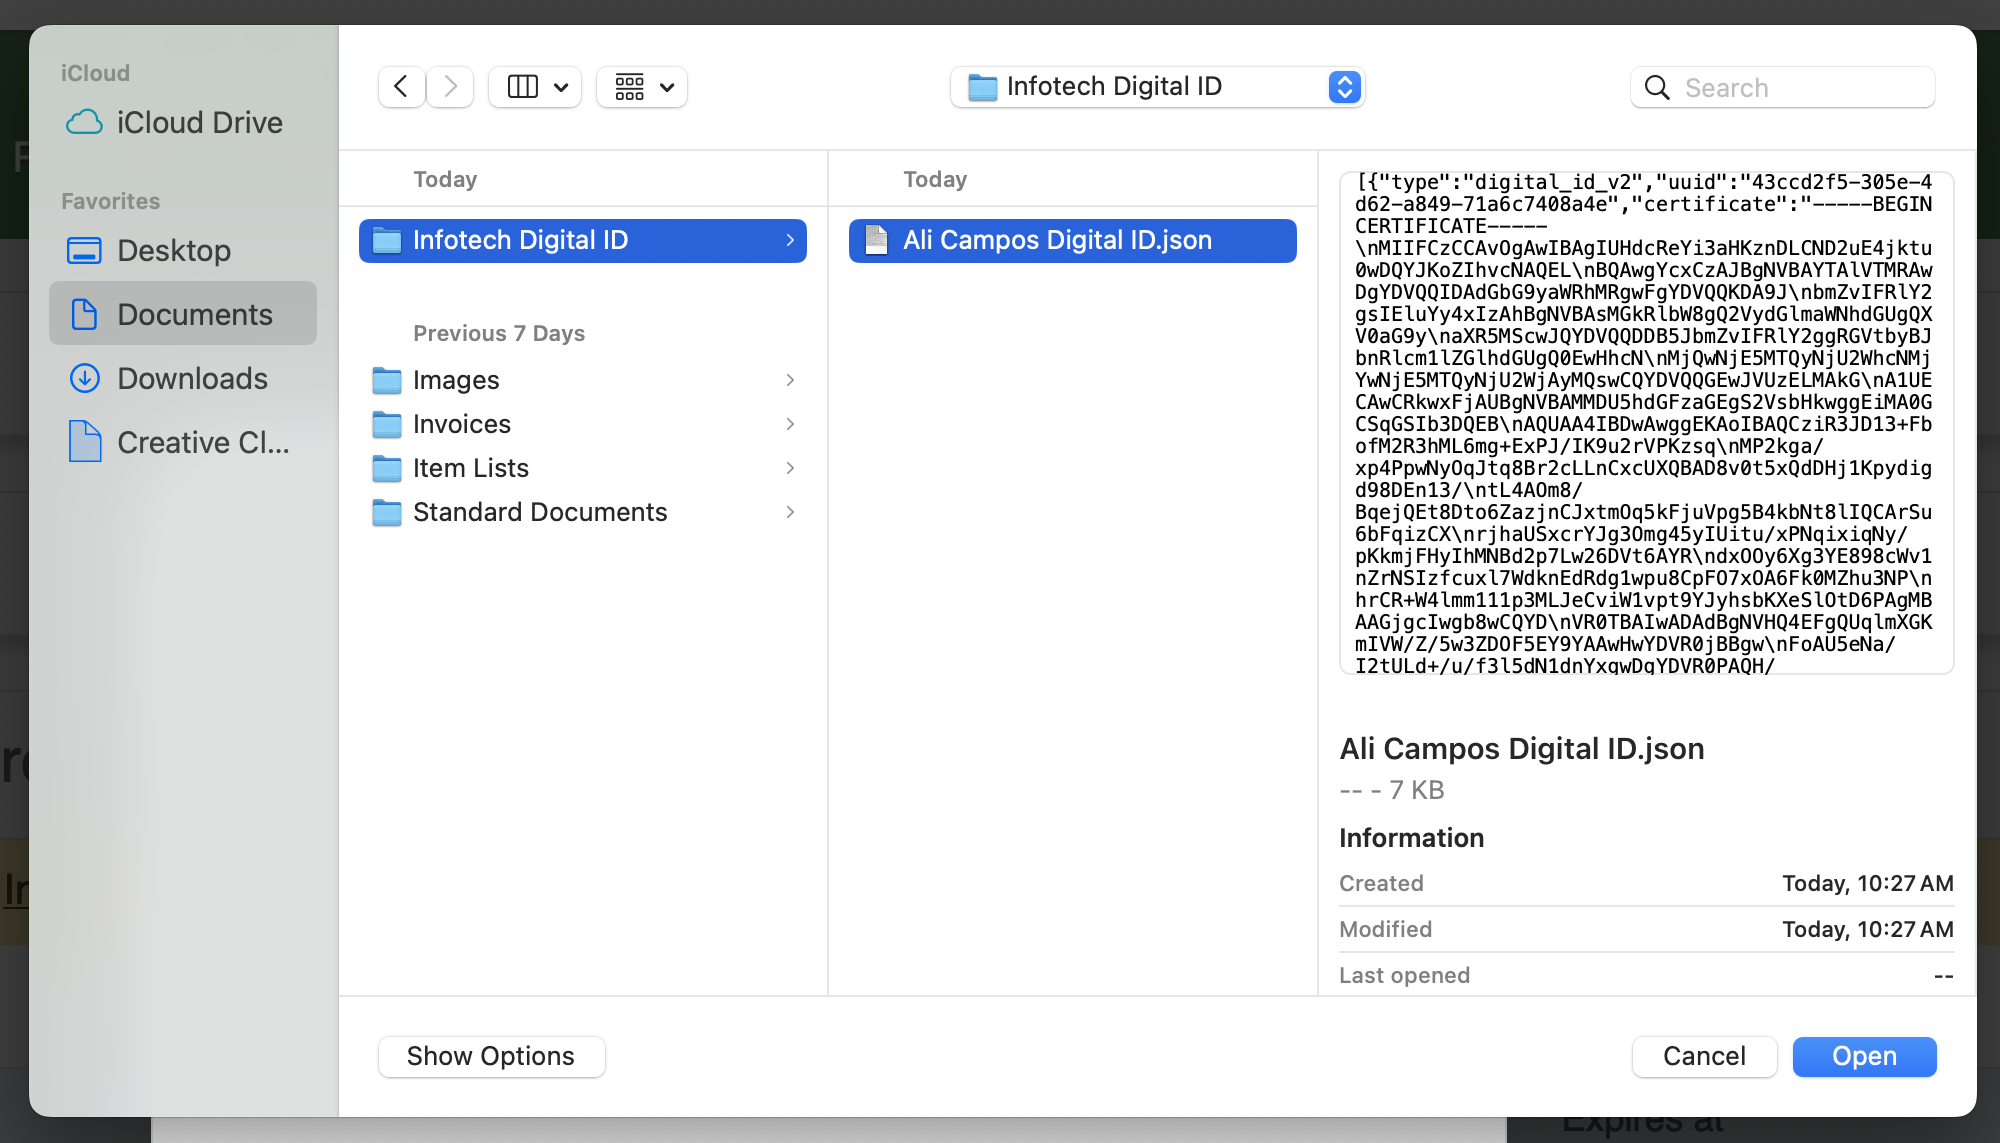The image size is (2000, 1143).
Task: Click the group-by grid icon
Action: pos(630,87)
